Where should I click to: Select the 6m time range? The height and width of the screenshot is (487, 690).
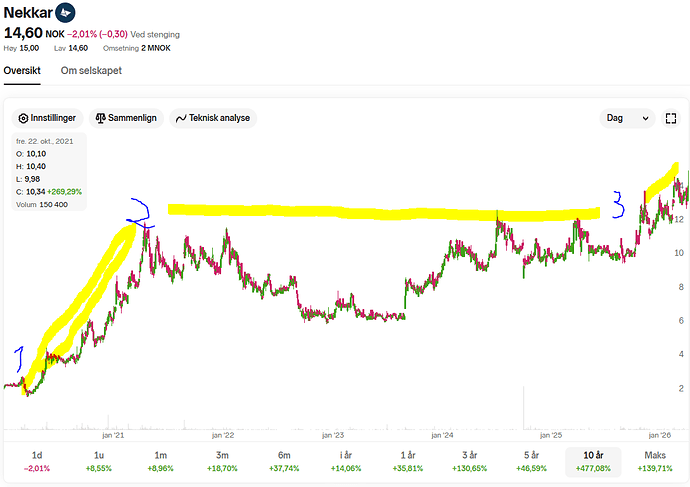point(284,461)
